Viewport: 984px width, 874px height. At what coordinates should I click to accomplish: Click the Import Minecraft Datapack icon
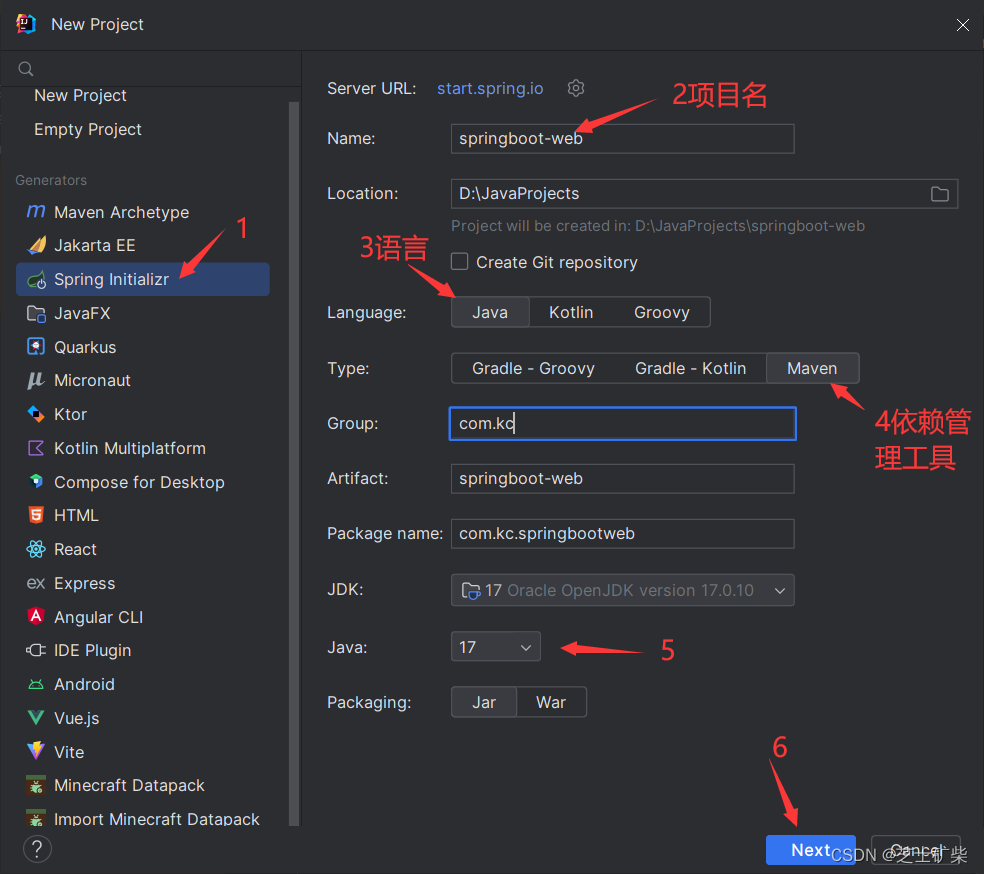36,818
